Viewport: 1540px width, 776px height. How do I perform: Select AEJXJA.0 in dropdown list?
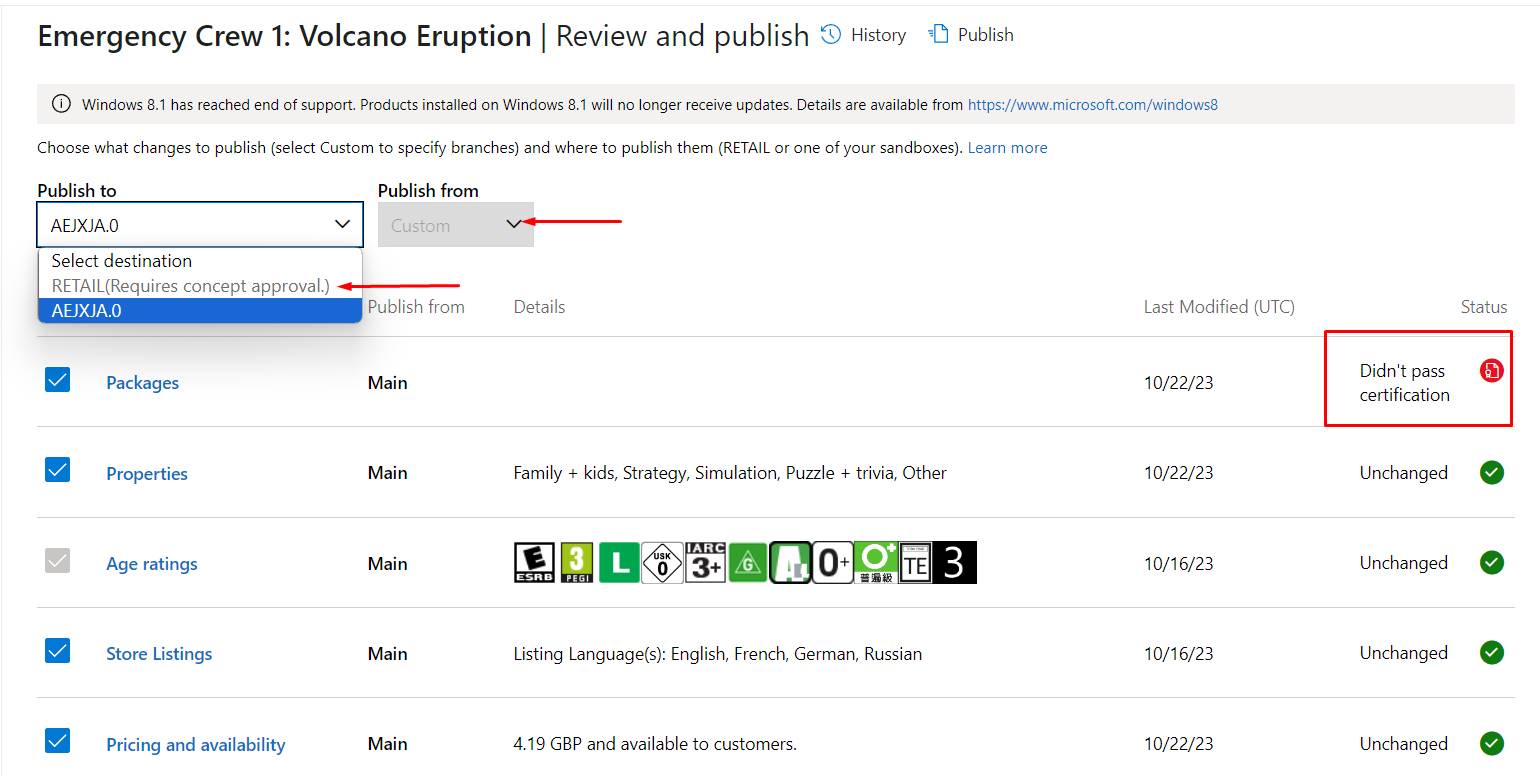click(200, 310)
